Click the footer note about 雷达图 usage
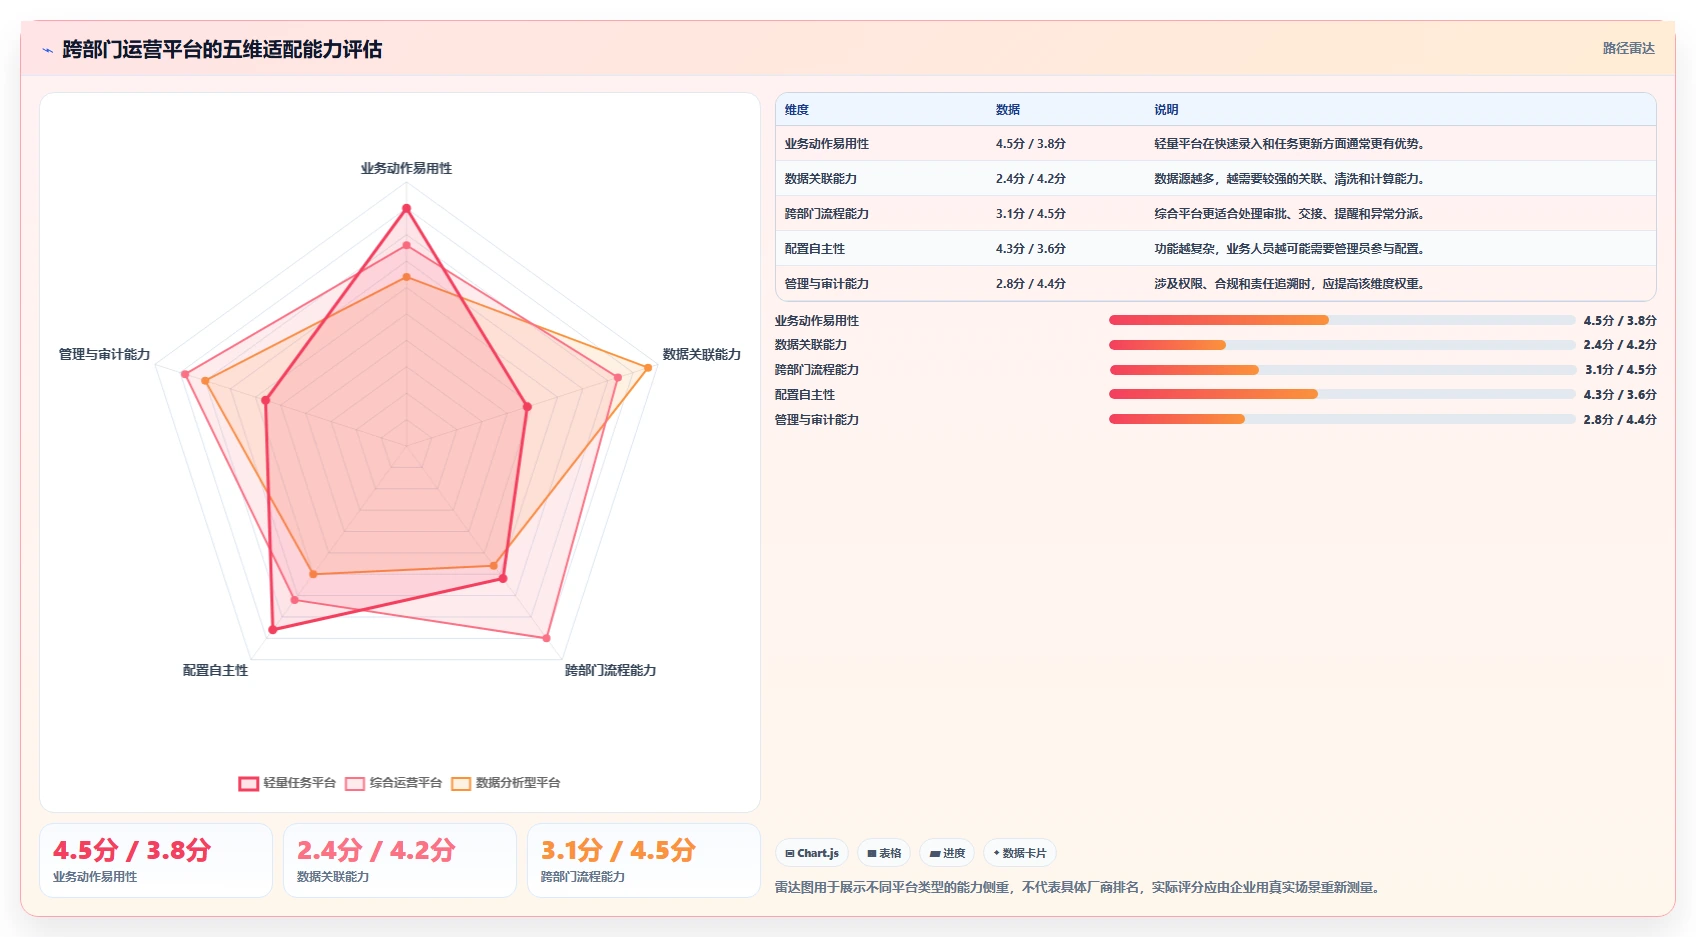 tap(1080, 887)
